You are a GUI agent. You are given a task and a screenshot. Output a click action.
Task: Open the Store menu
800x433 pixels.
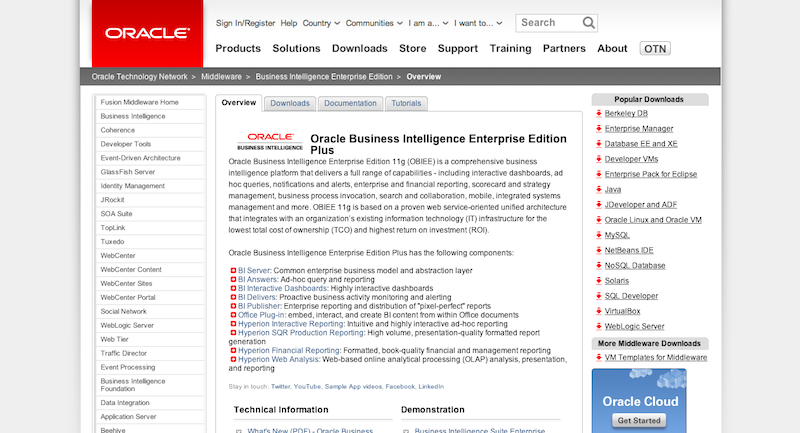(x=412, y=48)
